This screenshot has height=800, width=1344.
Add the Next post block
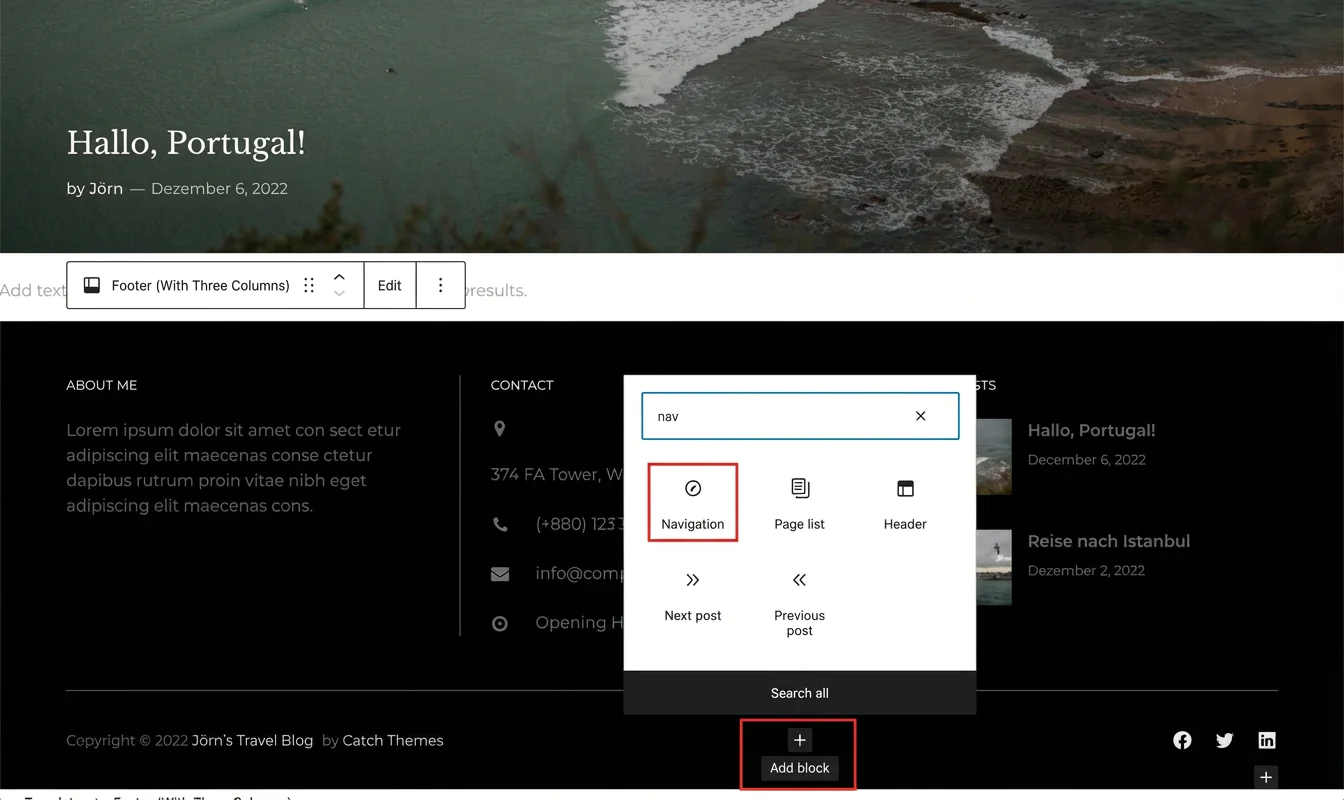(692, 595)
